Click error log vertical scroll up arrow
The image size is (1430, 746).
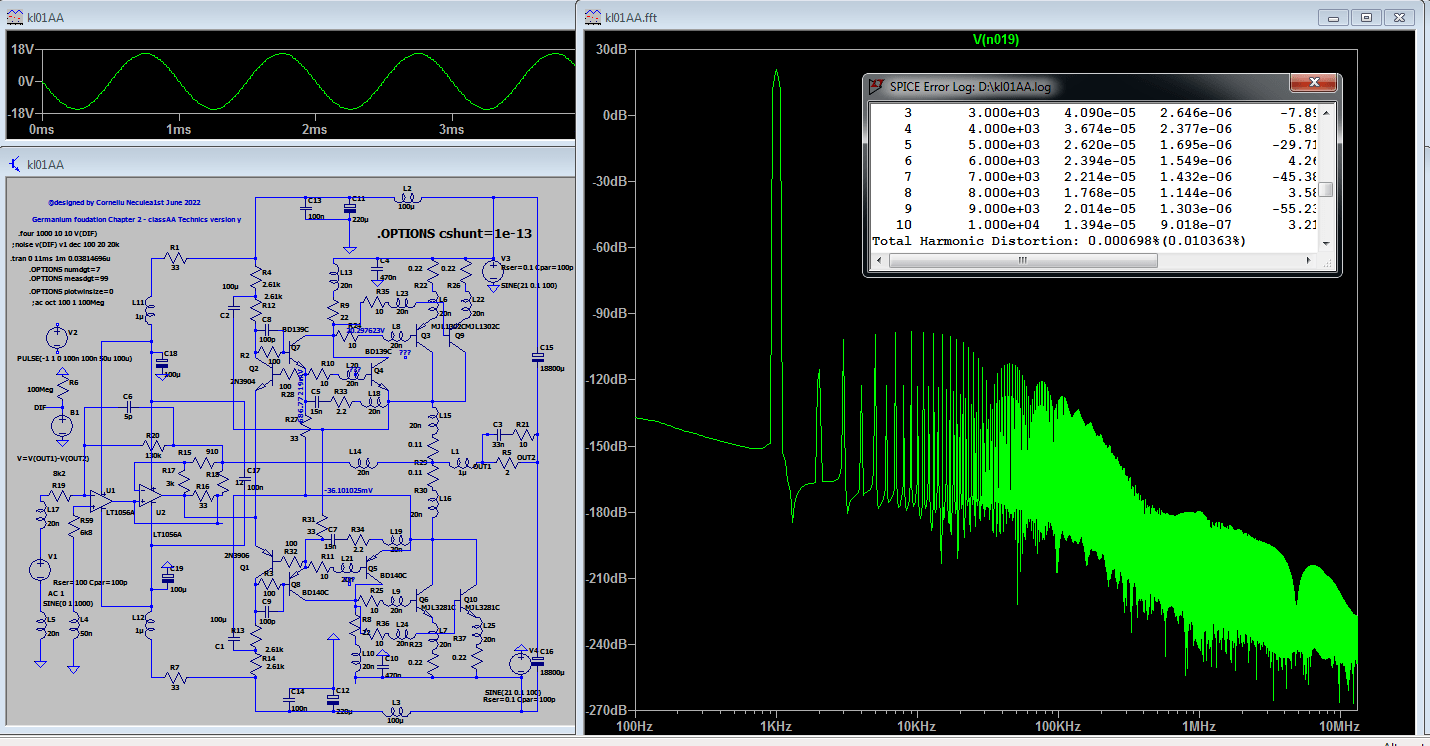1326,112
